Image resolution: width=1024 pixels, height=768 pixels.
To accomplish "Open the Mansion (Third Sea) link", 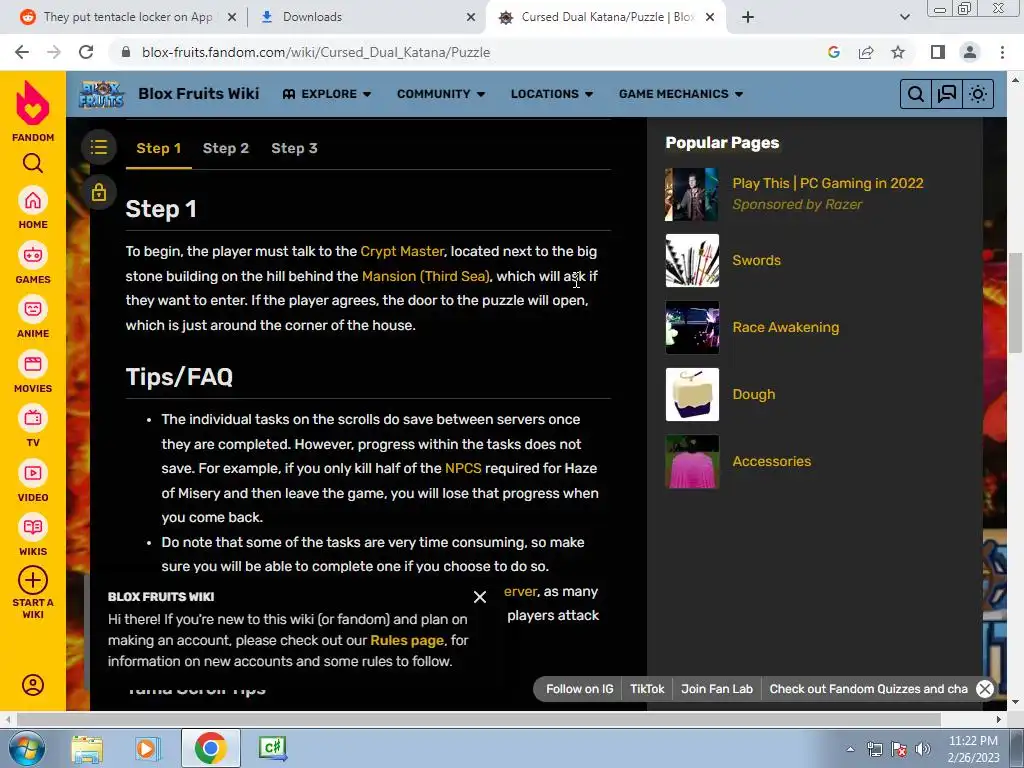I will pyautogui.click(x=425, y=276).
